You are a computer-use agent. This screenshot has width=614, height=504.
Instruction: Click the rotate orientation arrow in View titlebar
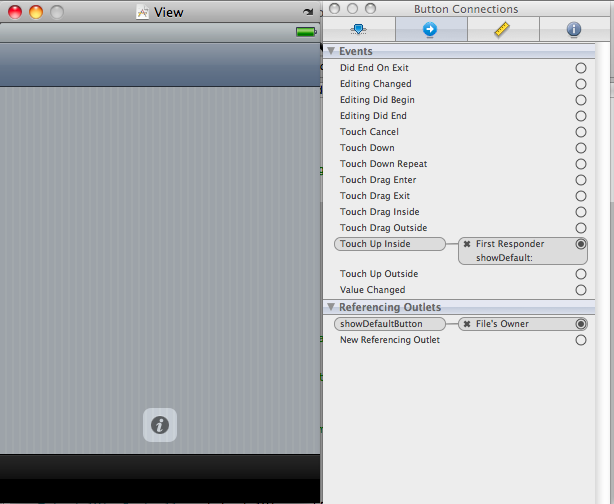(x=308, y=12)
